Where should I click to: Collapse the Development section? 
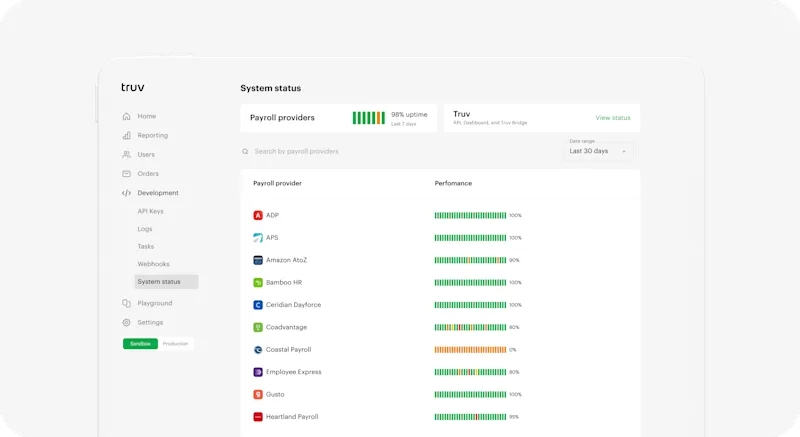[x=158, y=193]
